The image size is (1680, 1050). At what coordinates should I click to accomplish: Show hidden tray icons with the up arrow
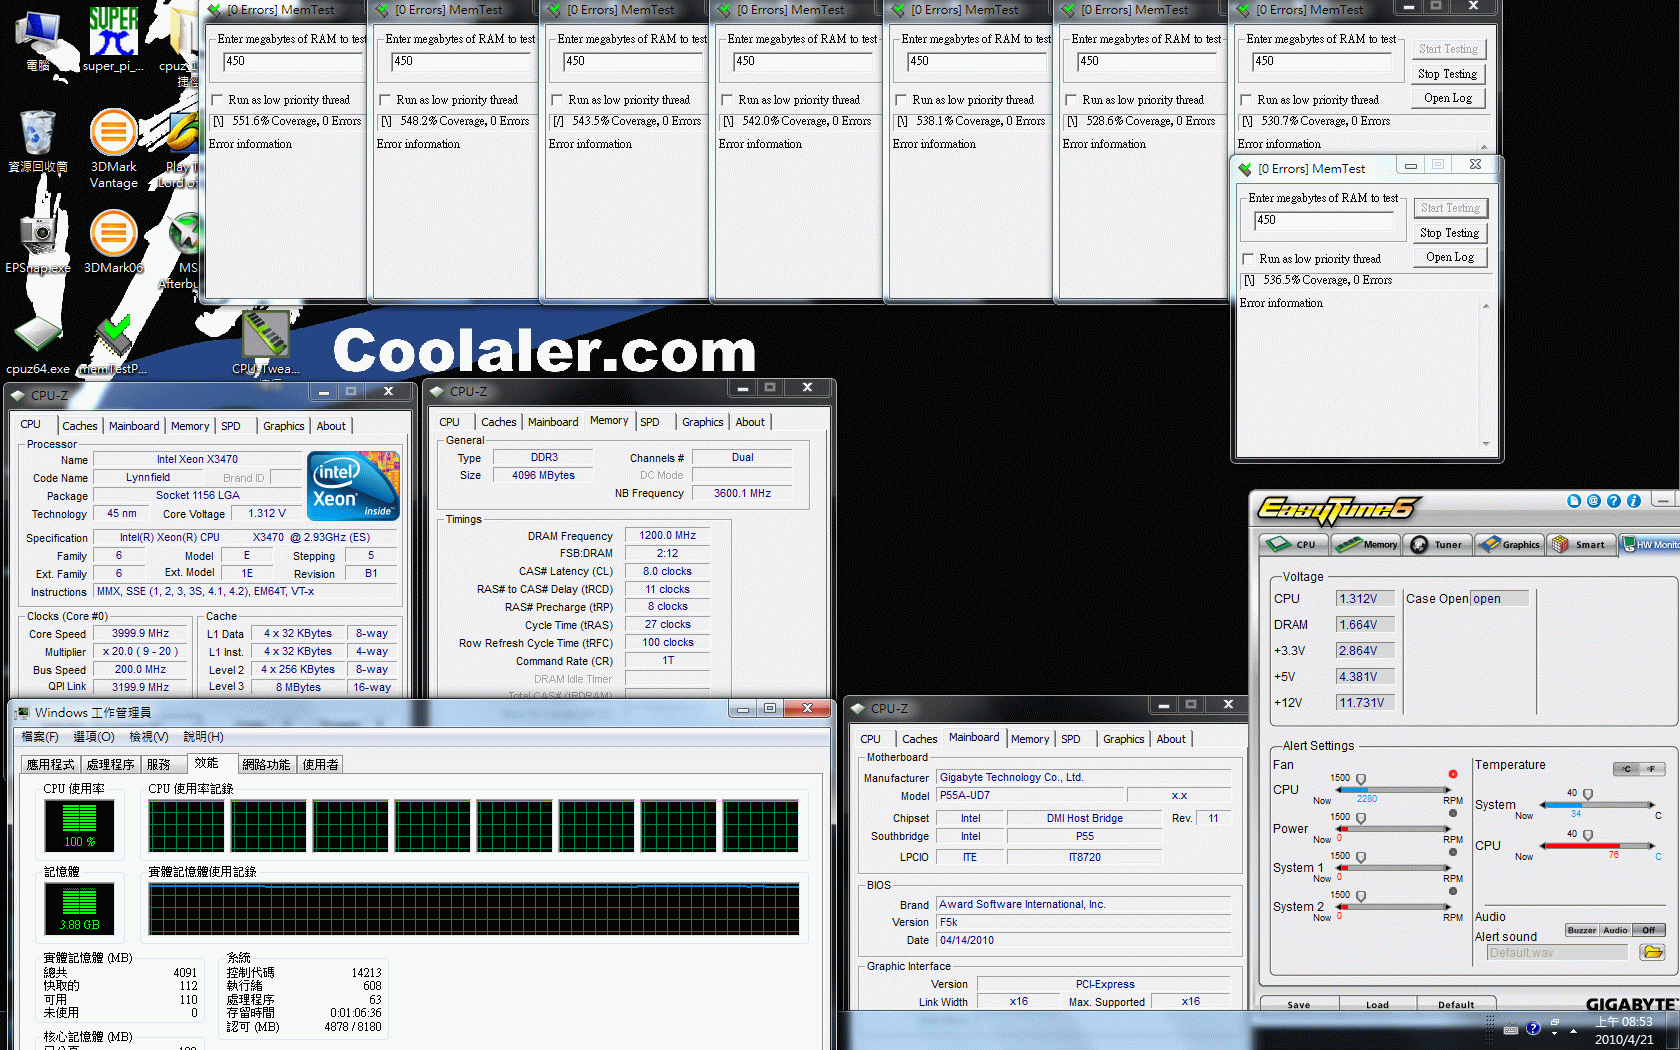pos(1573,1030)
